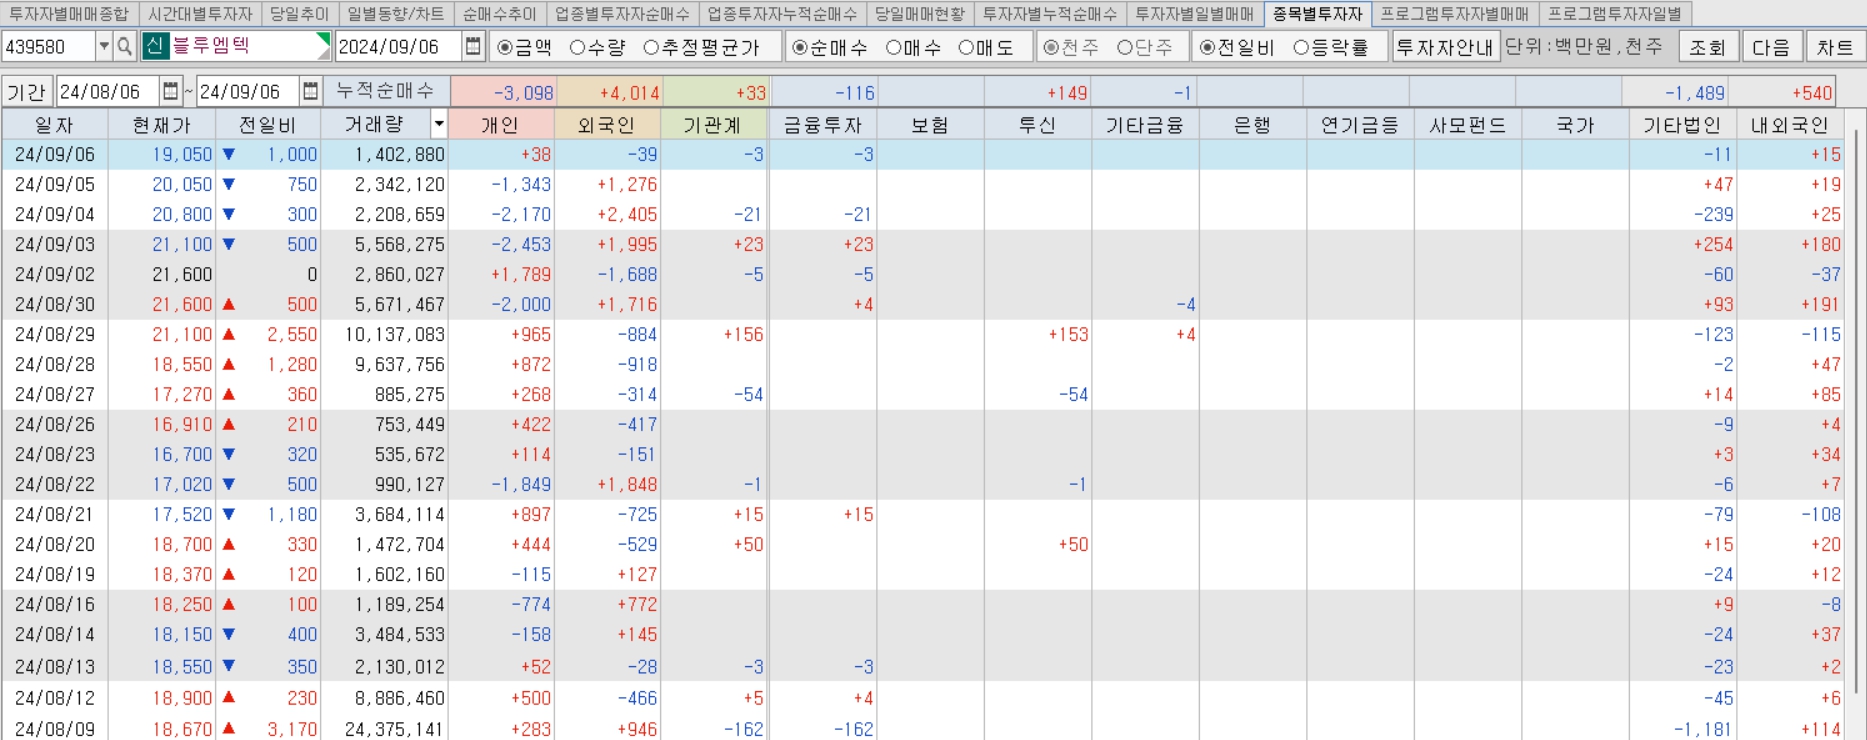This screenshot has width=1867, height=740.
Task: Open the 업종별투자자순매수 tab
Action: point(623,14)
